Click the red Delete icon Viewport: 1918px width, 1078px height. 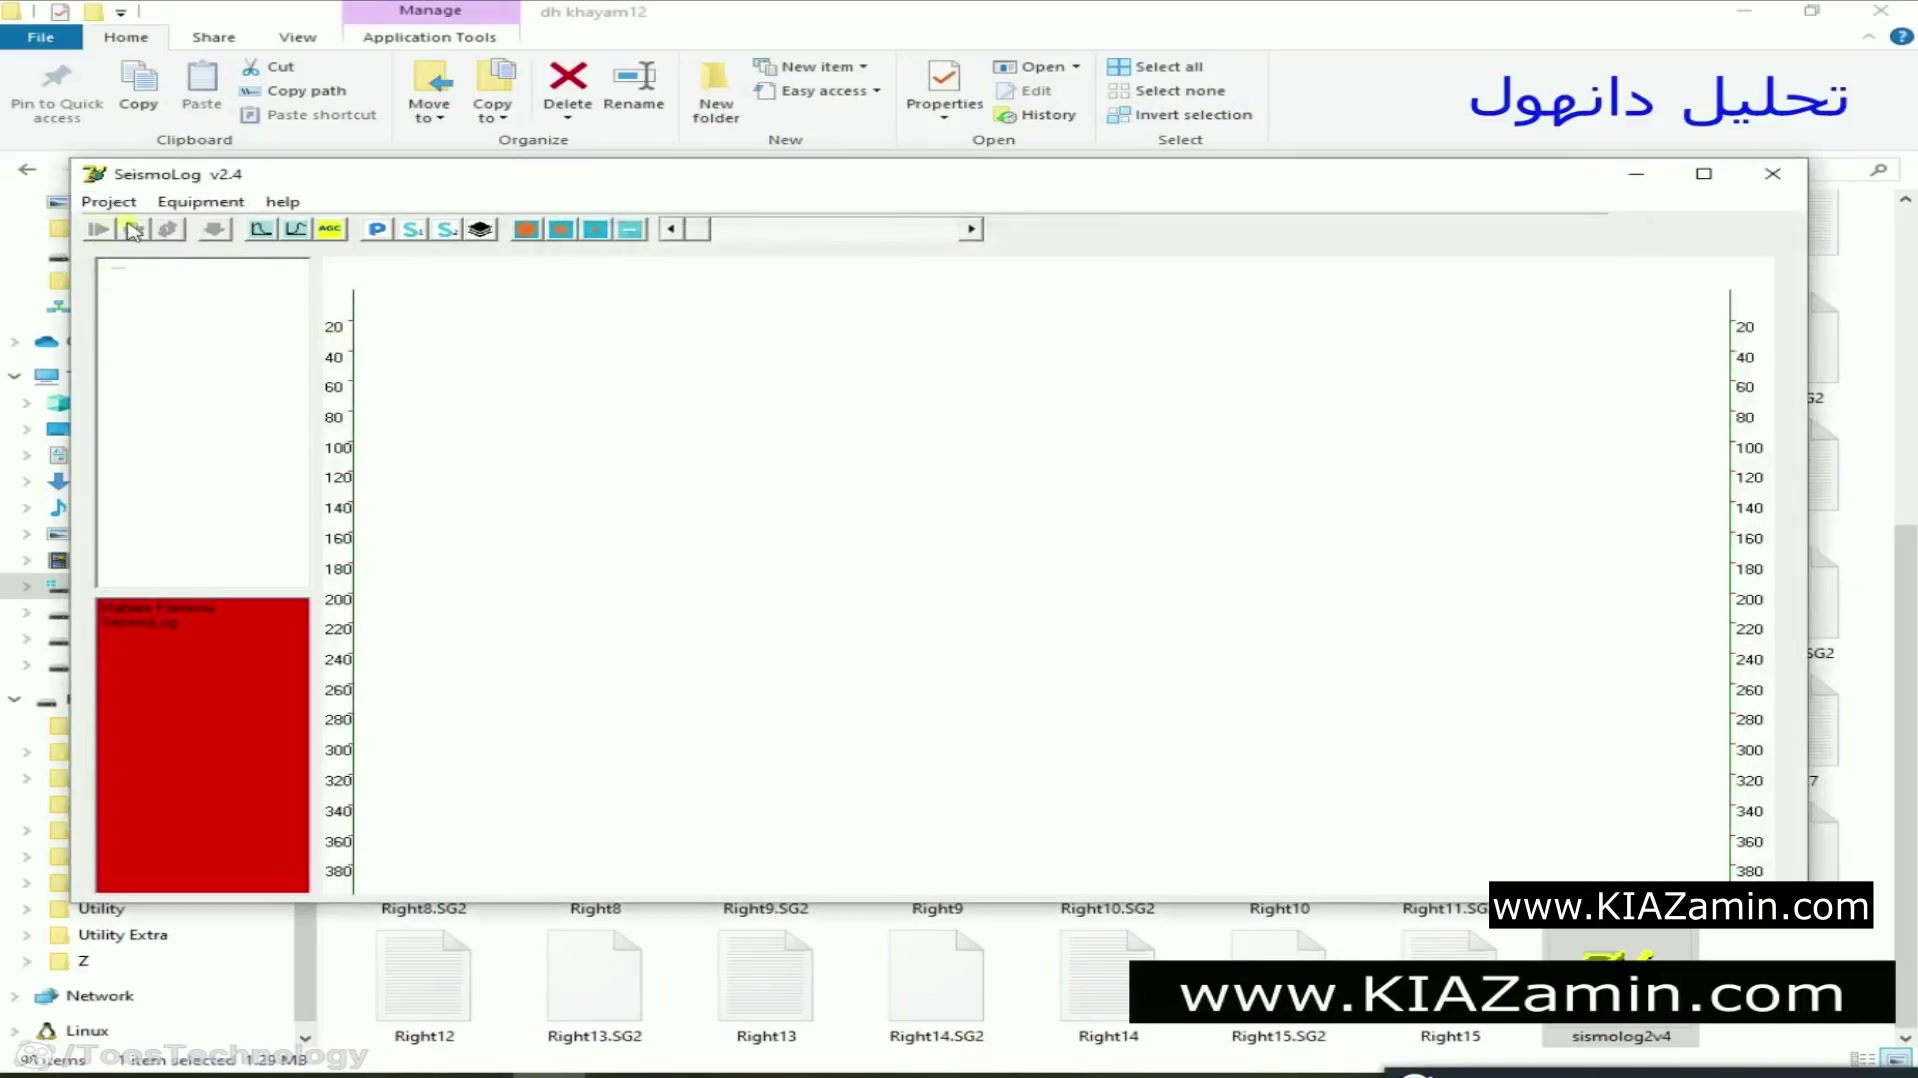[568, 76]
